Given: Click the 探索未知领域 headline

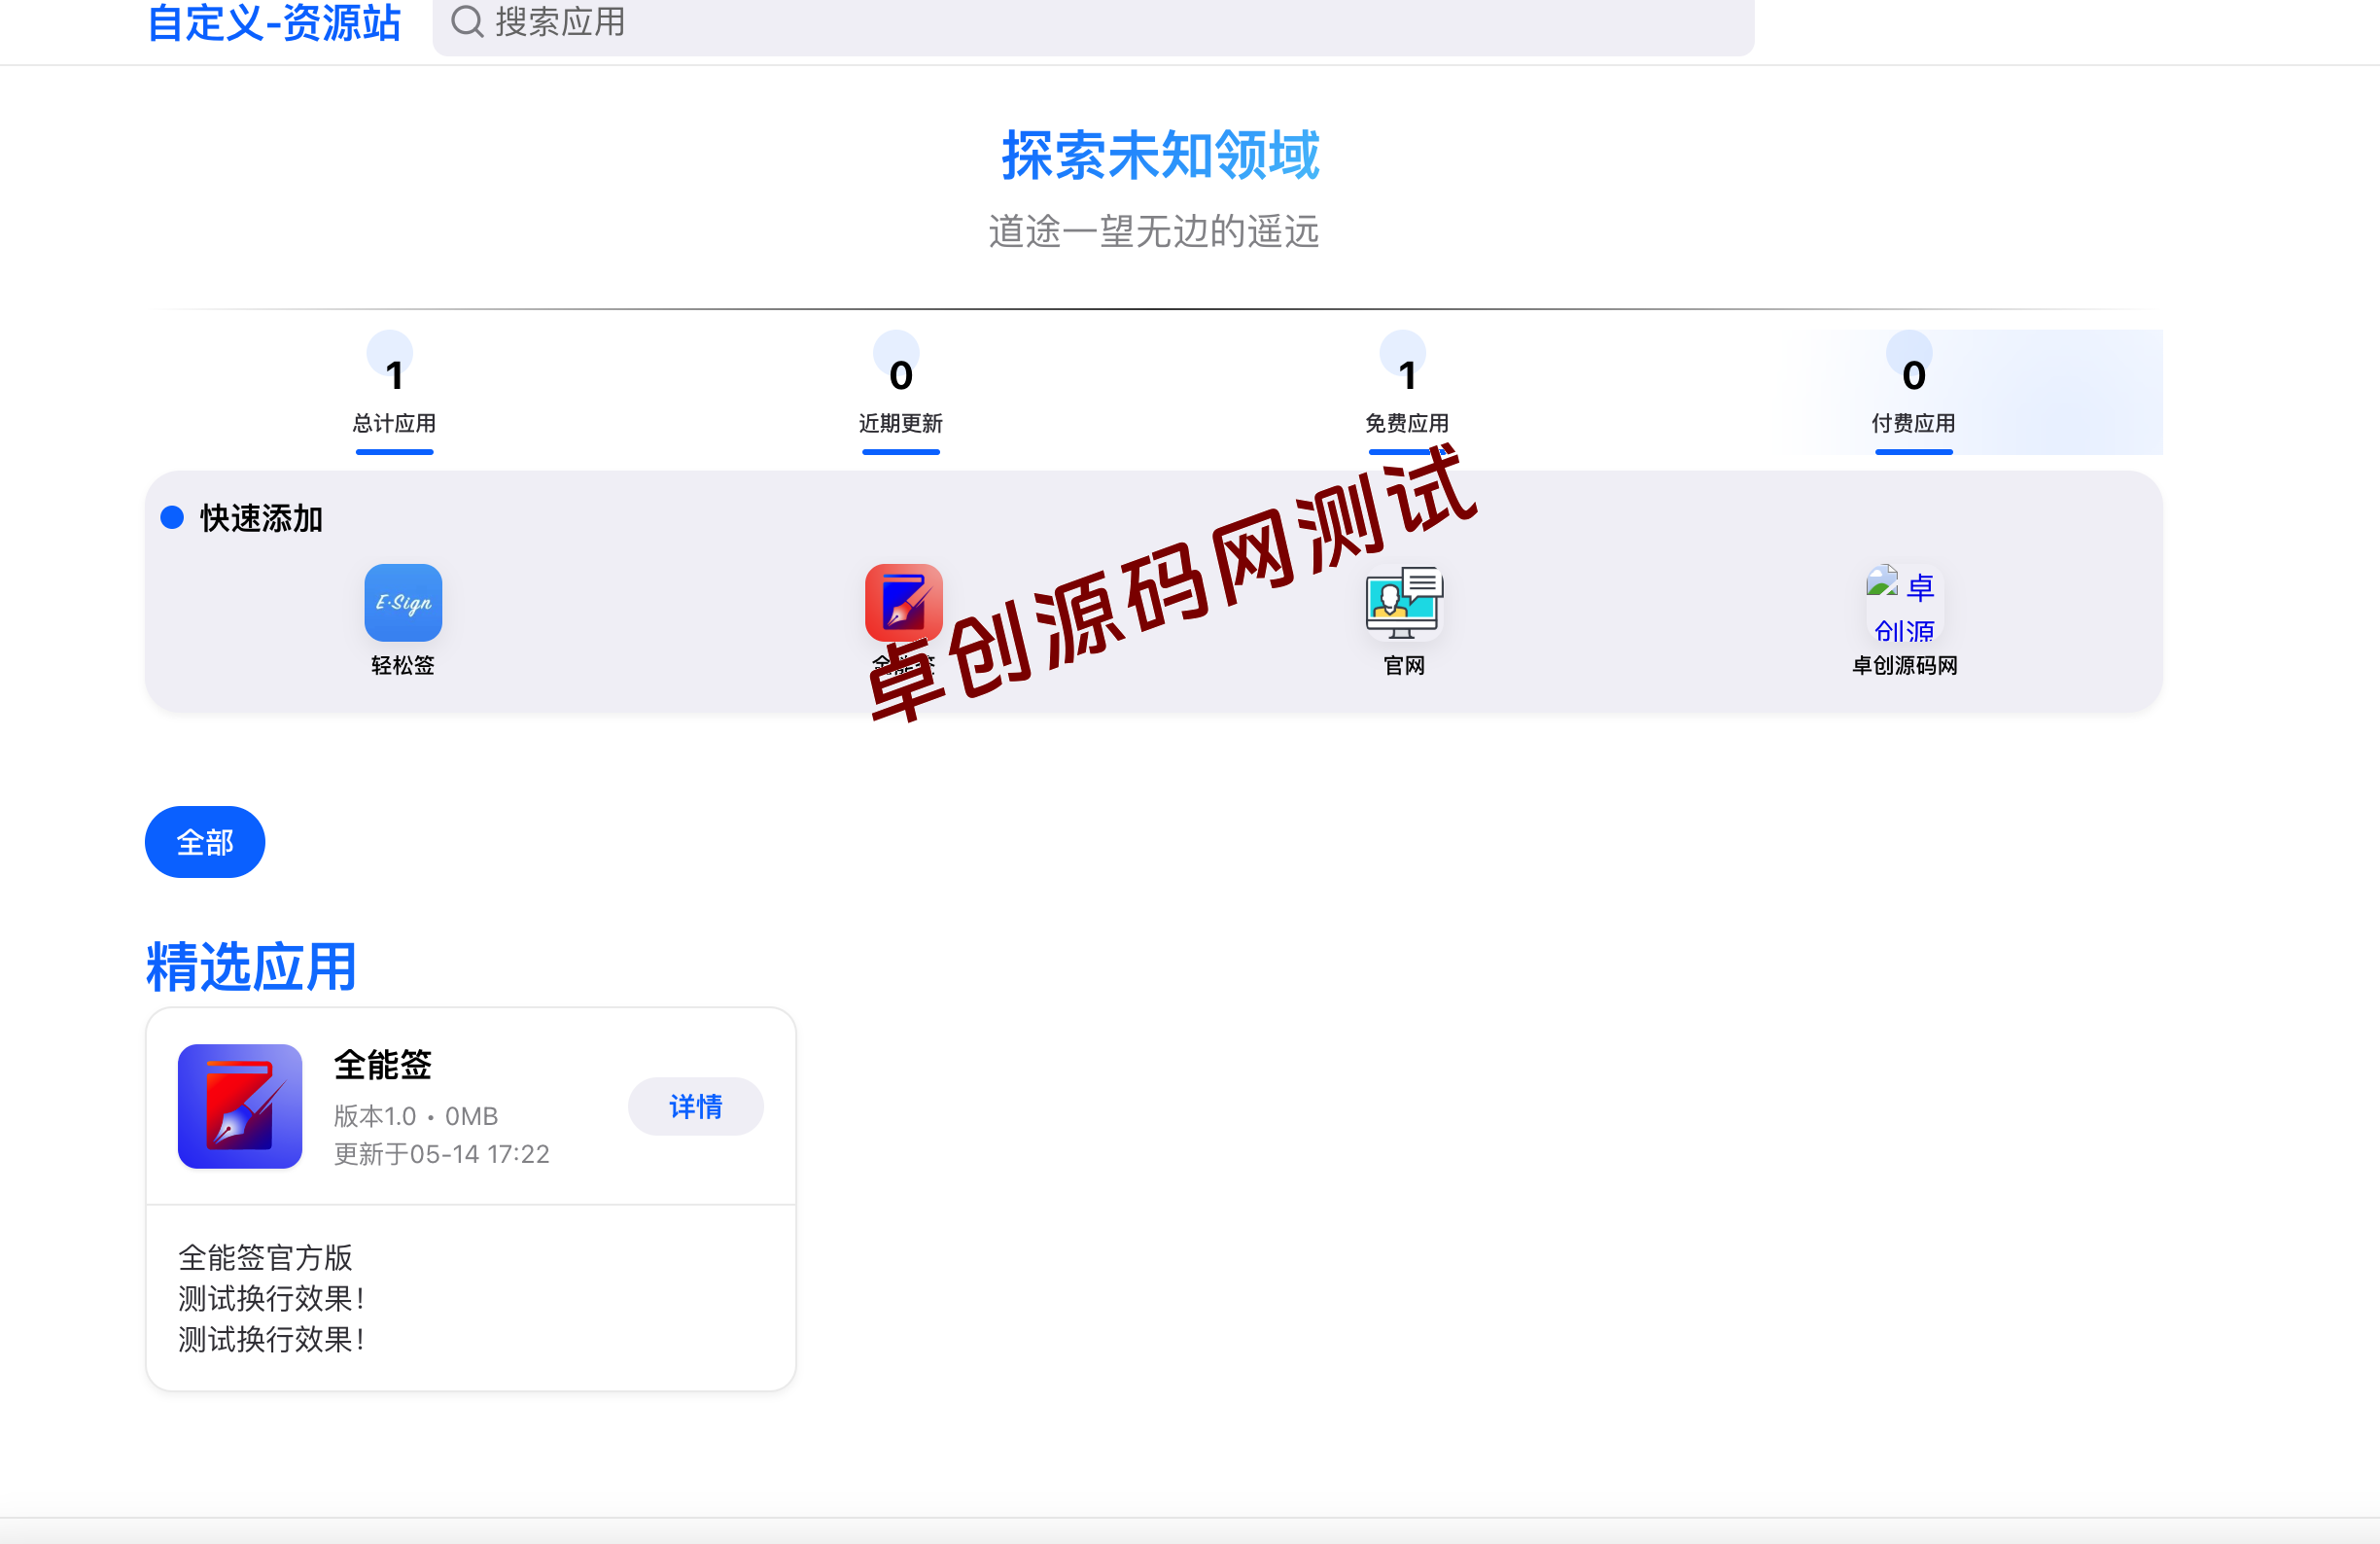Looking at the screenshot, I should coord(1161,155).
